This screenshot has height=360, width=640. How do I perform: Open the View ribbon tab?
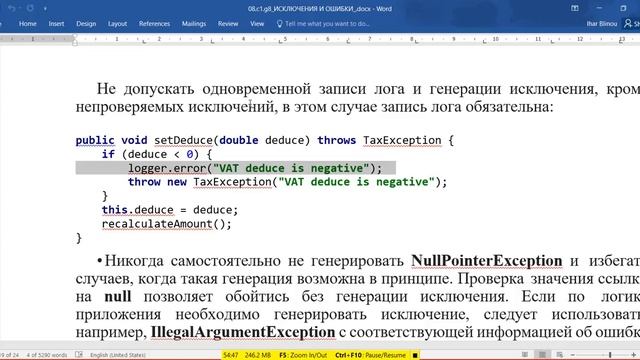pyautogui.click(x=257, y=24)
